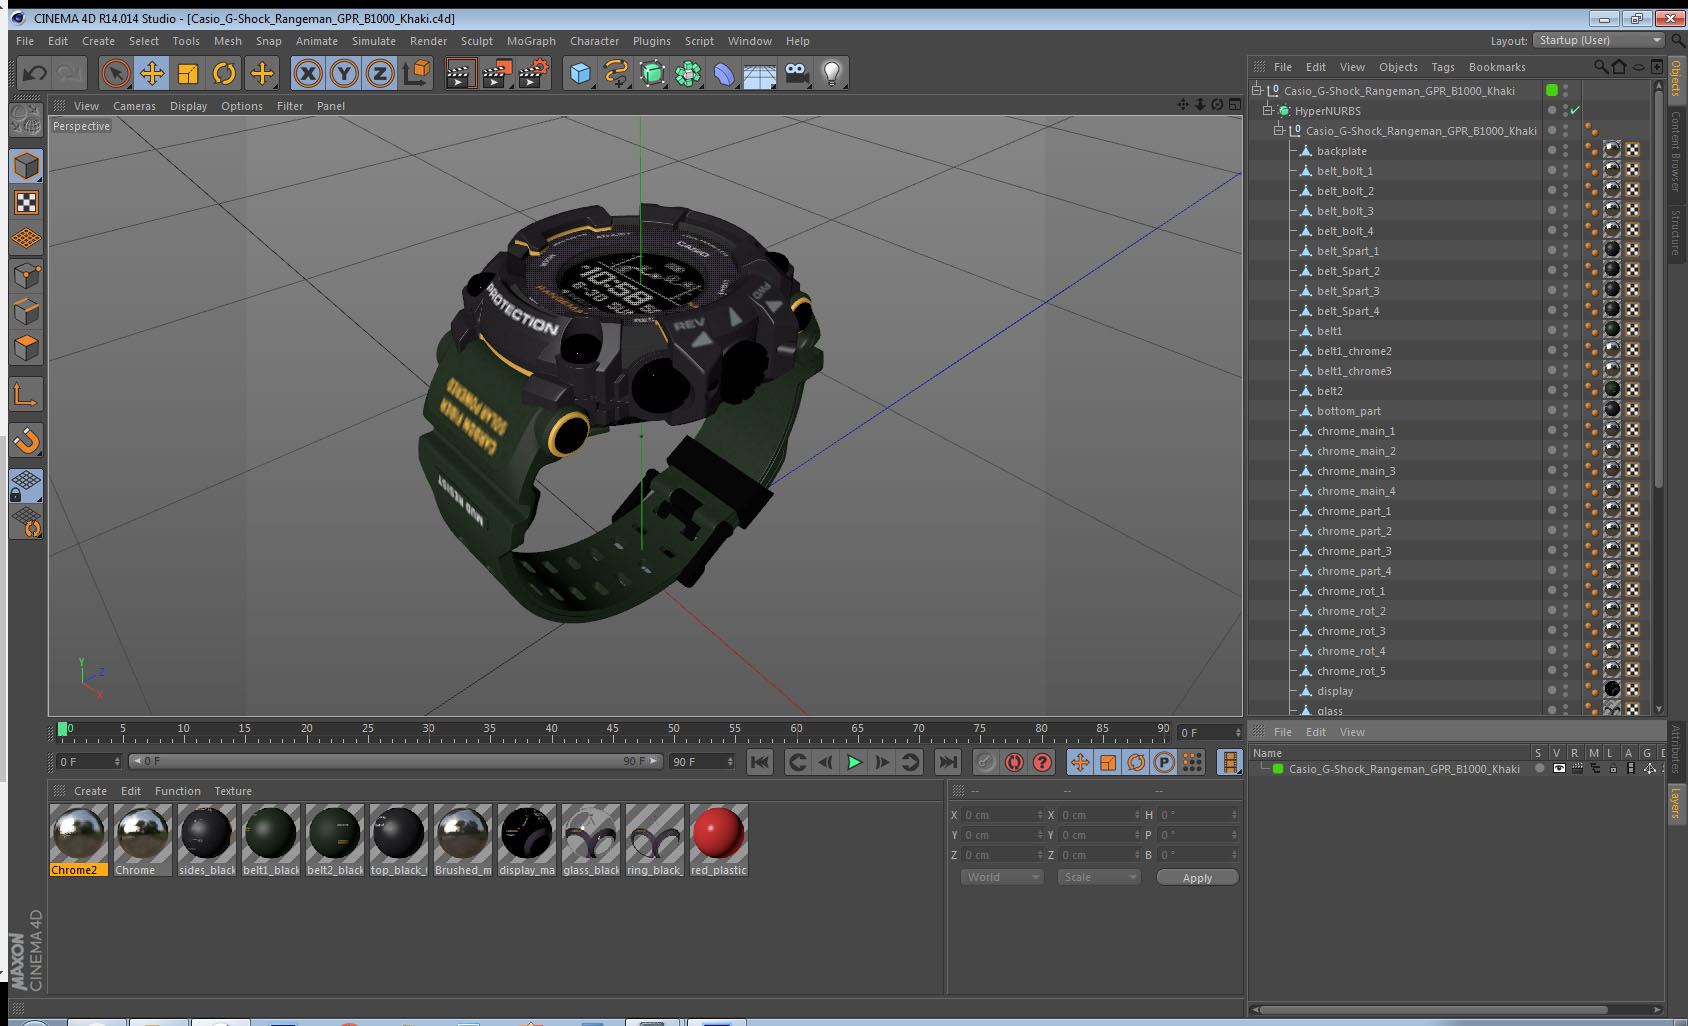The width and height of the screenshot is (1688, 1026).
Task: Add a light object
Action: [x=832, y=73]
